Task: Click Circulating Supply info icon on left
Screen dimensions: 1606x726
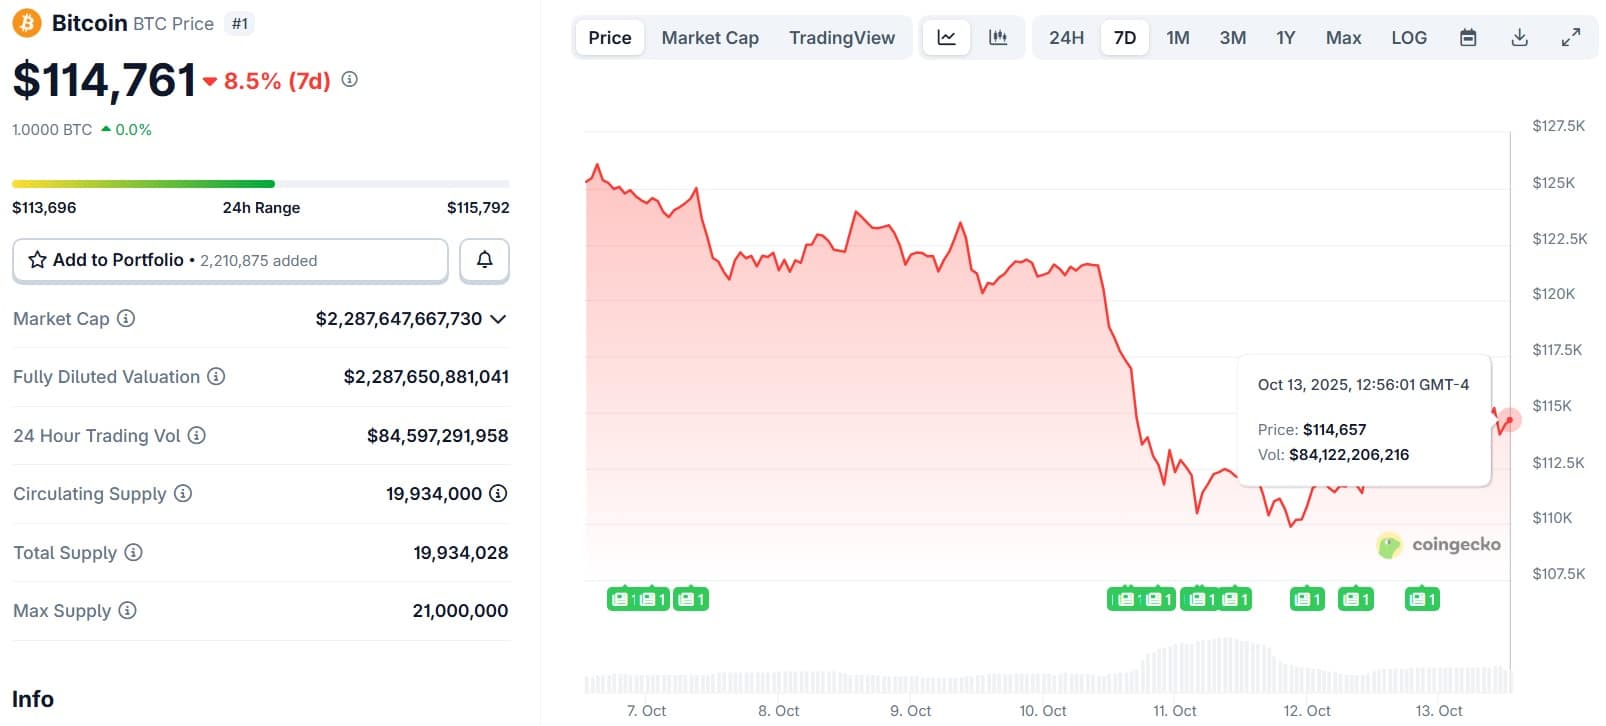Action: 183,494
